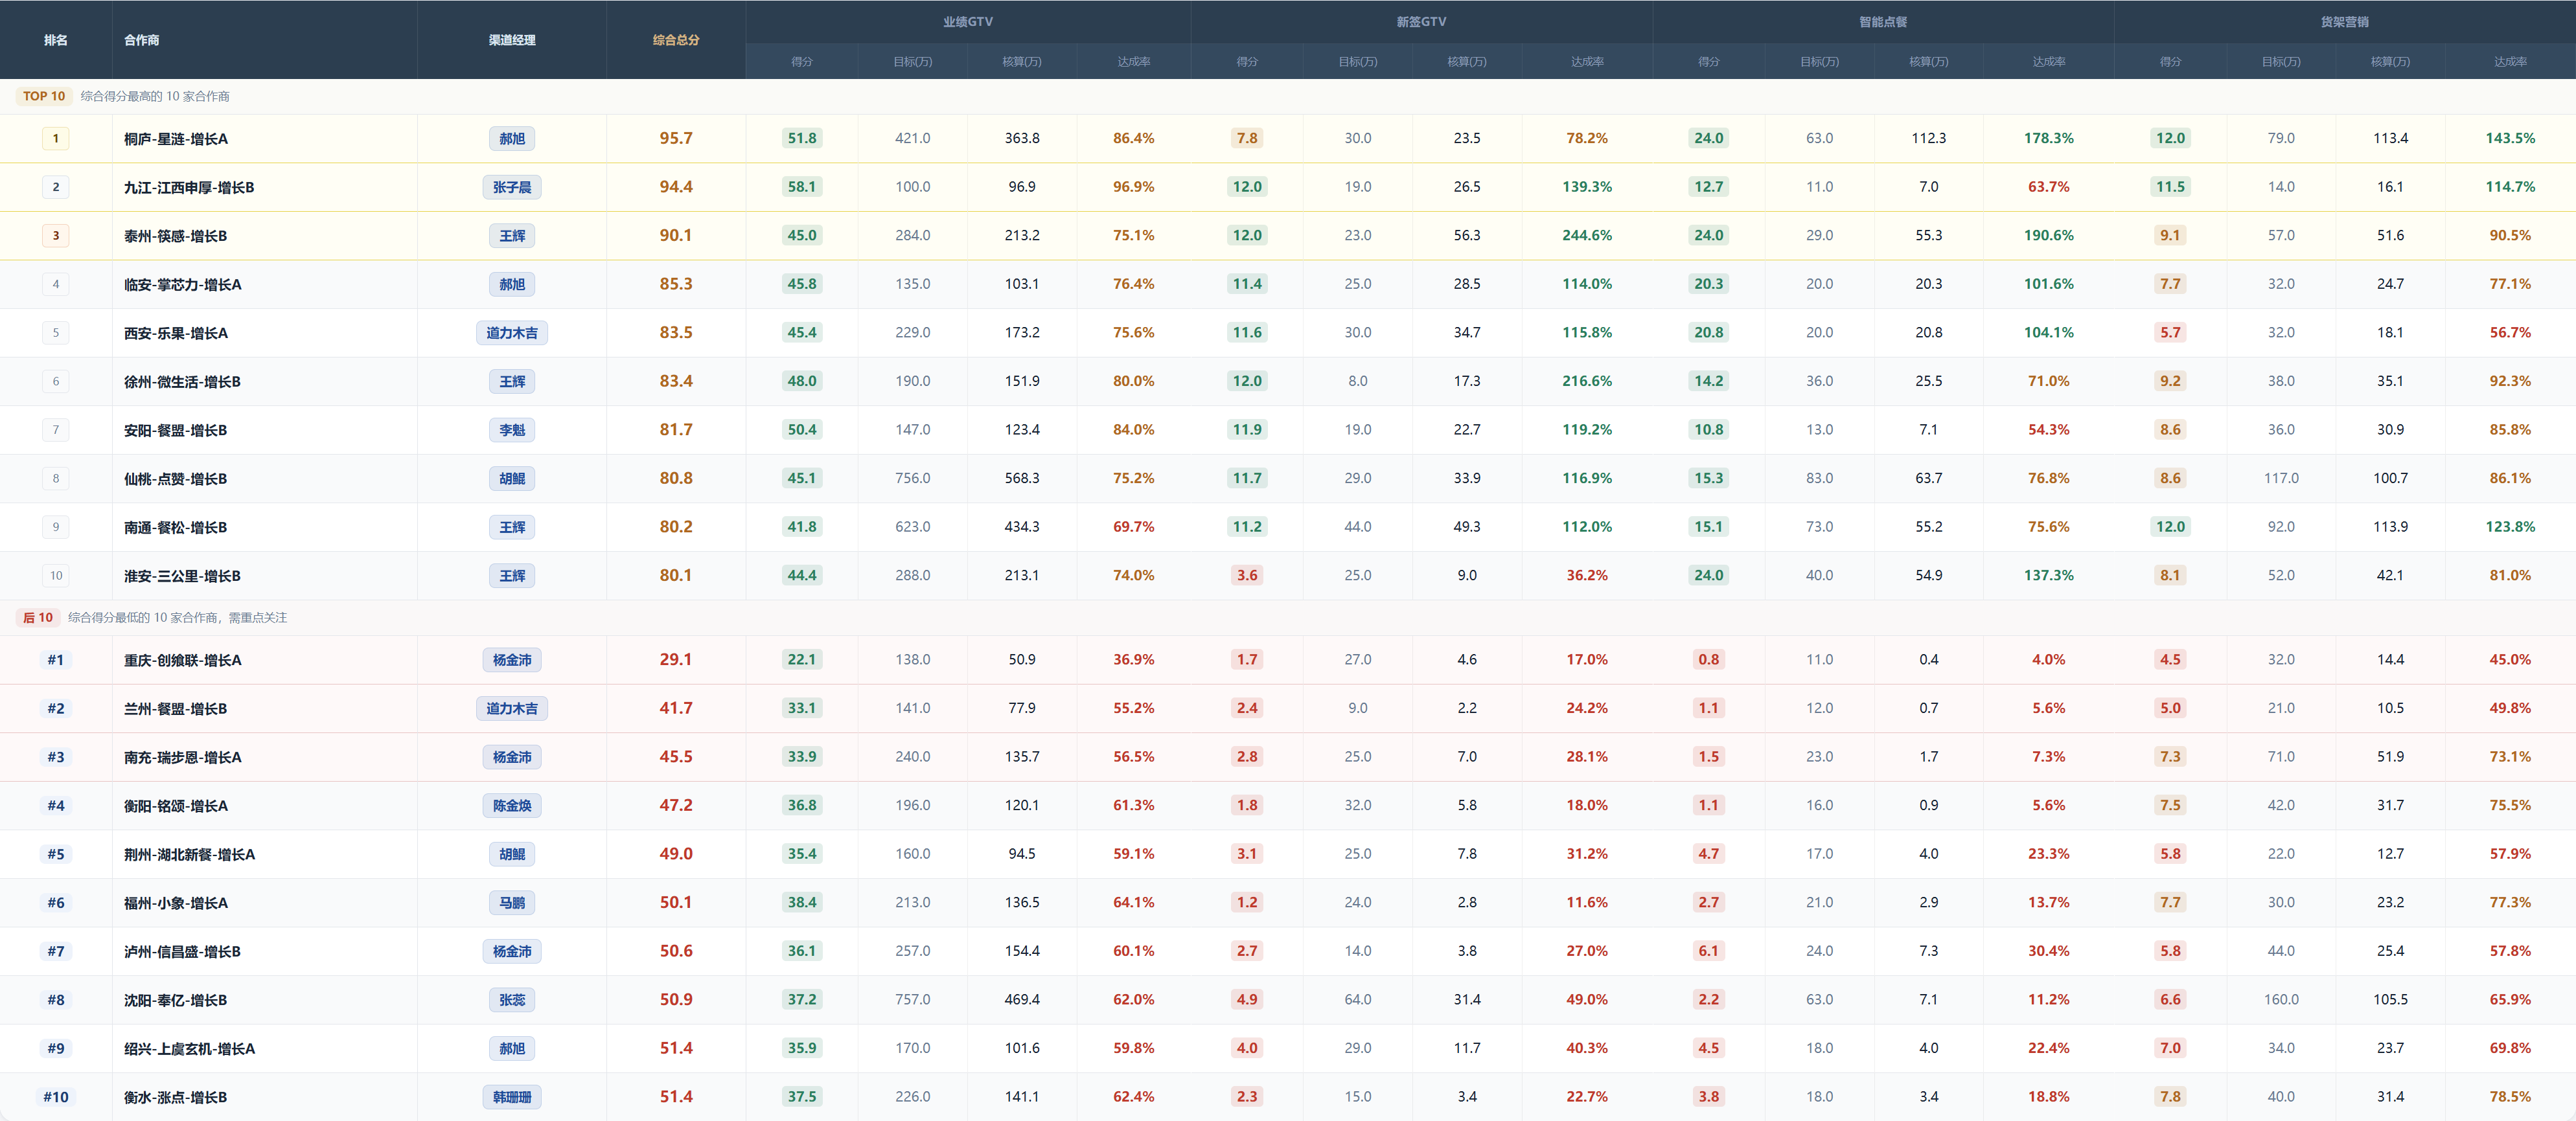Click 智能点餐 actual value 112.3
The image size is (2576, 1121).
(x=1929, y=138)
